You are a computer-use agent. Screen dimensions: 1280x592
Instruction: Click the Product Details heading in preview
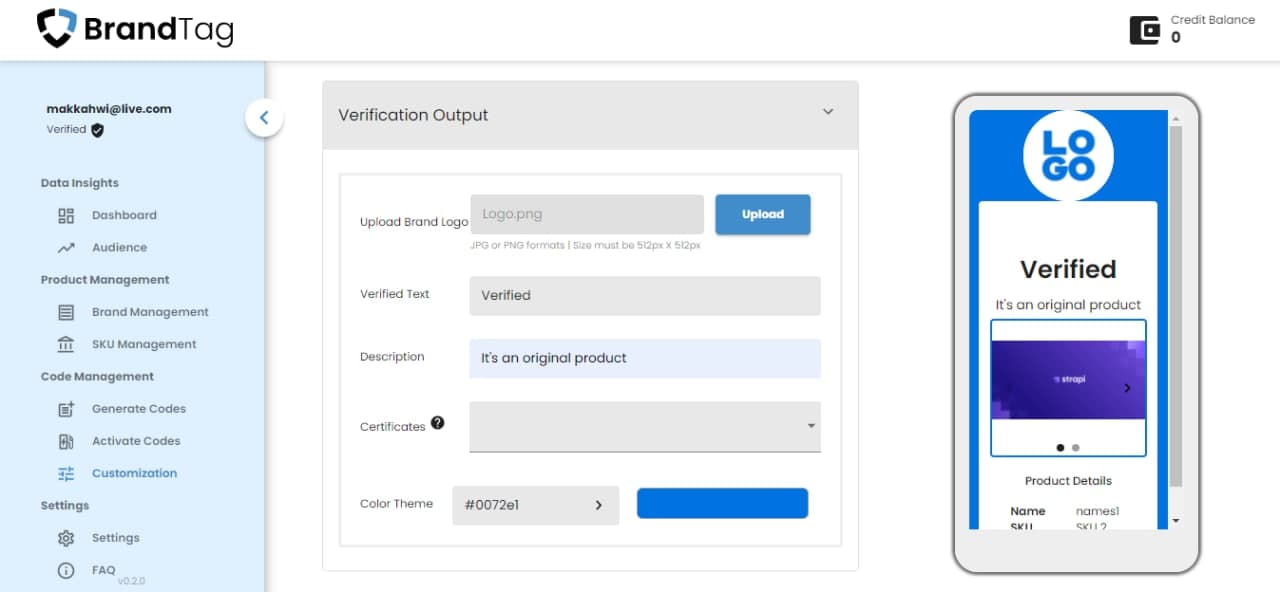pos(1068,481)
